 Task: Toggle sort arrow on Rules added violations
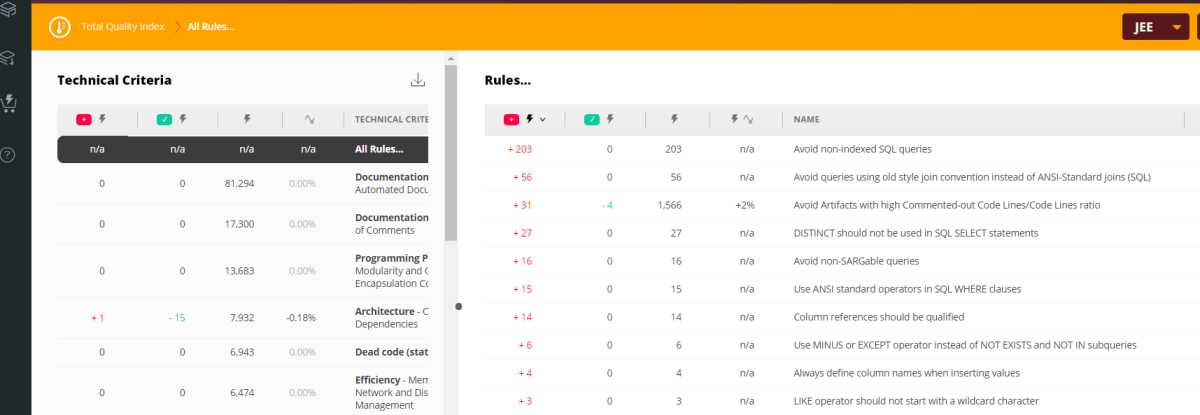(x=543, y=119)
